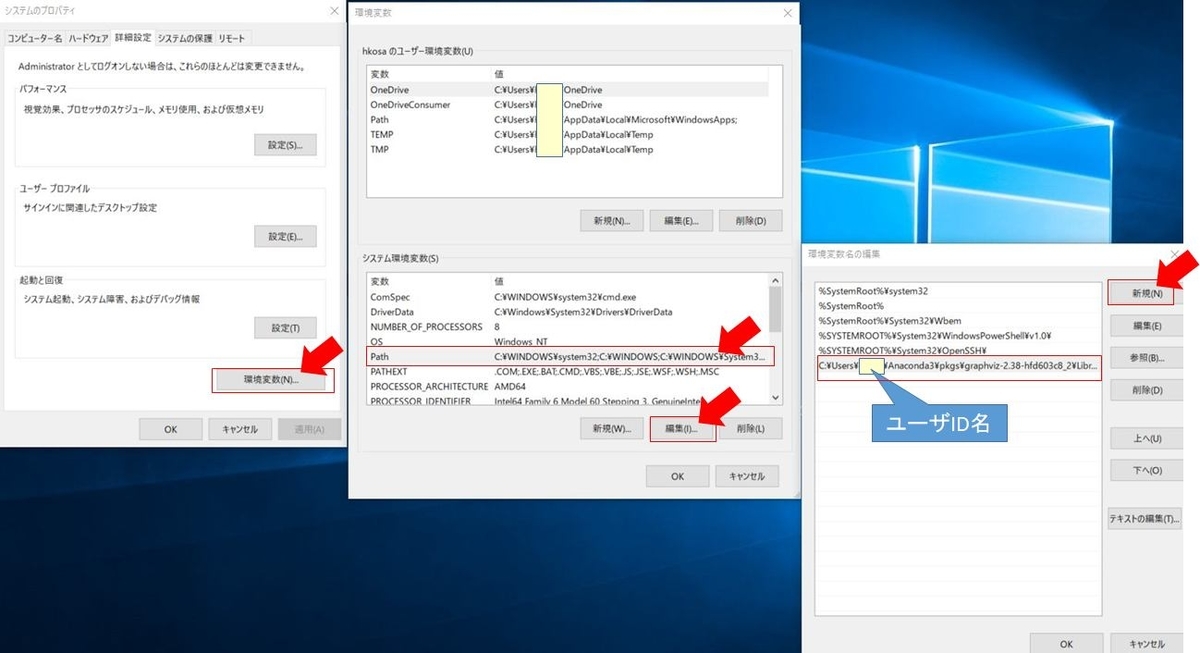The height and width of the screenshot is (653, 1200).
Task: Select the DriverData system variable
Action: (567, 312)
